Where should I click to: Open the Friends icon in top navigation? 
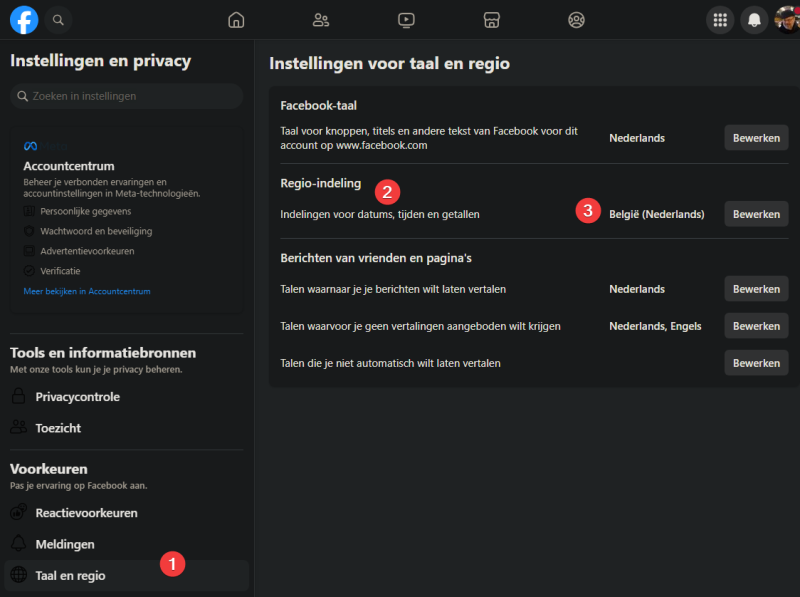[x=321, y=19]
